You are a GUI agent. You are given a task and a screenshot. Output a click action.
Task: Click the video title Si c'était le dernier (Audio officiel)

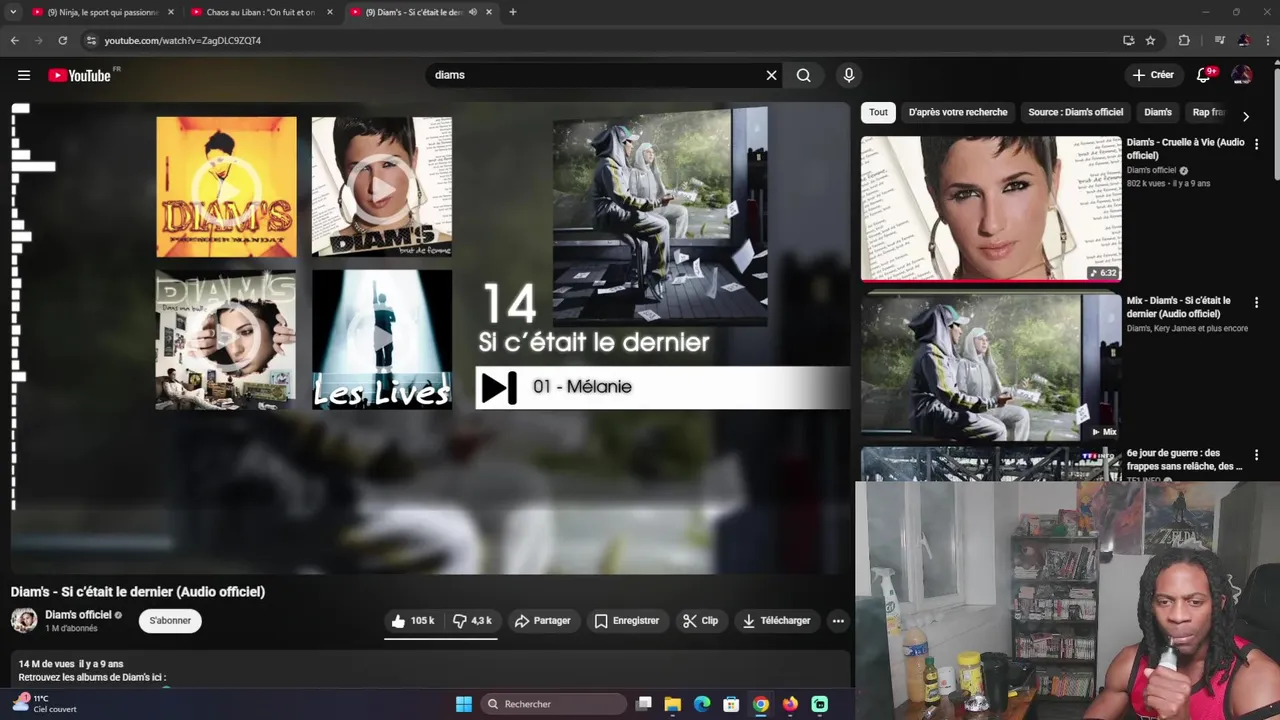coord(138,592)
